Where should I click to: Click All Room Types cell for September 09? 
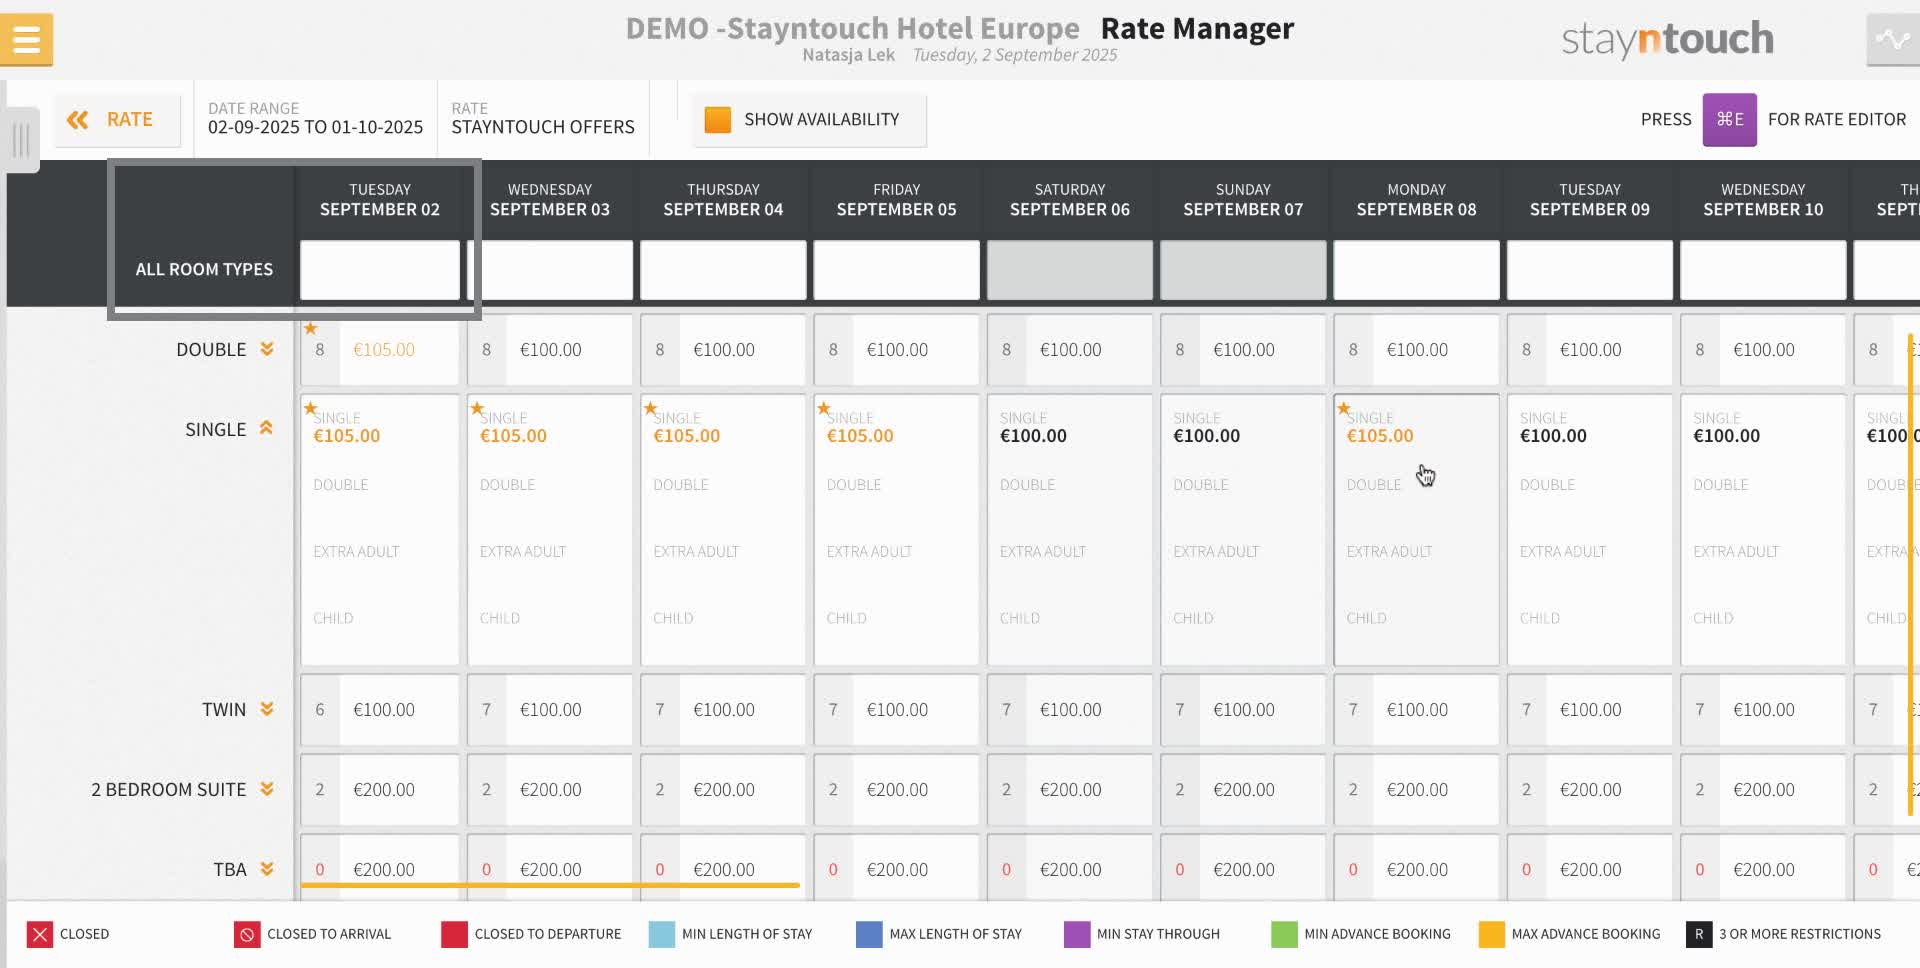click(x=1590, y=269)
